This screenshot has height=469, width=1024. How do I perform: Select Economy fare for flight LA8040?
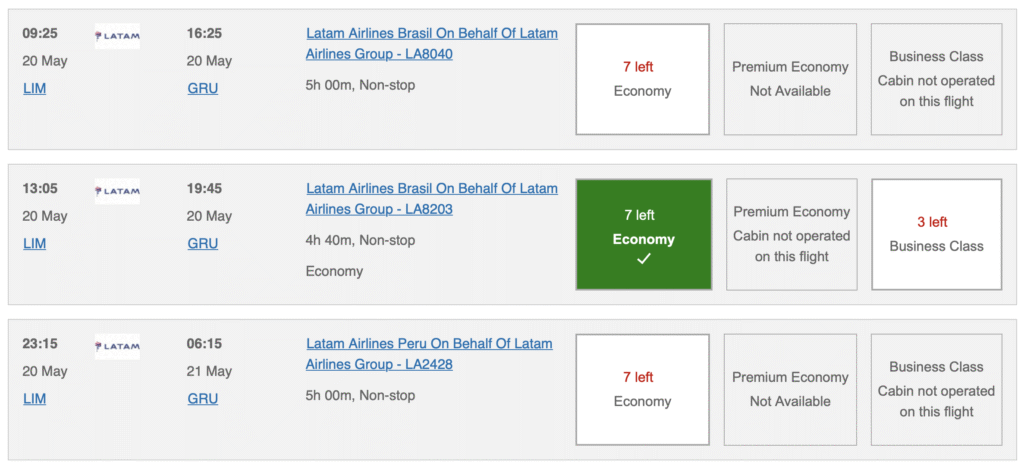click(642, 79)
